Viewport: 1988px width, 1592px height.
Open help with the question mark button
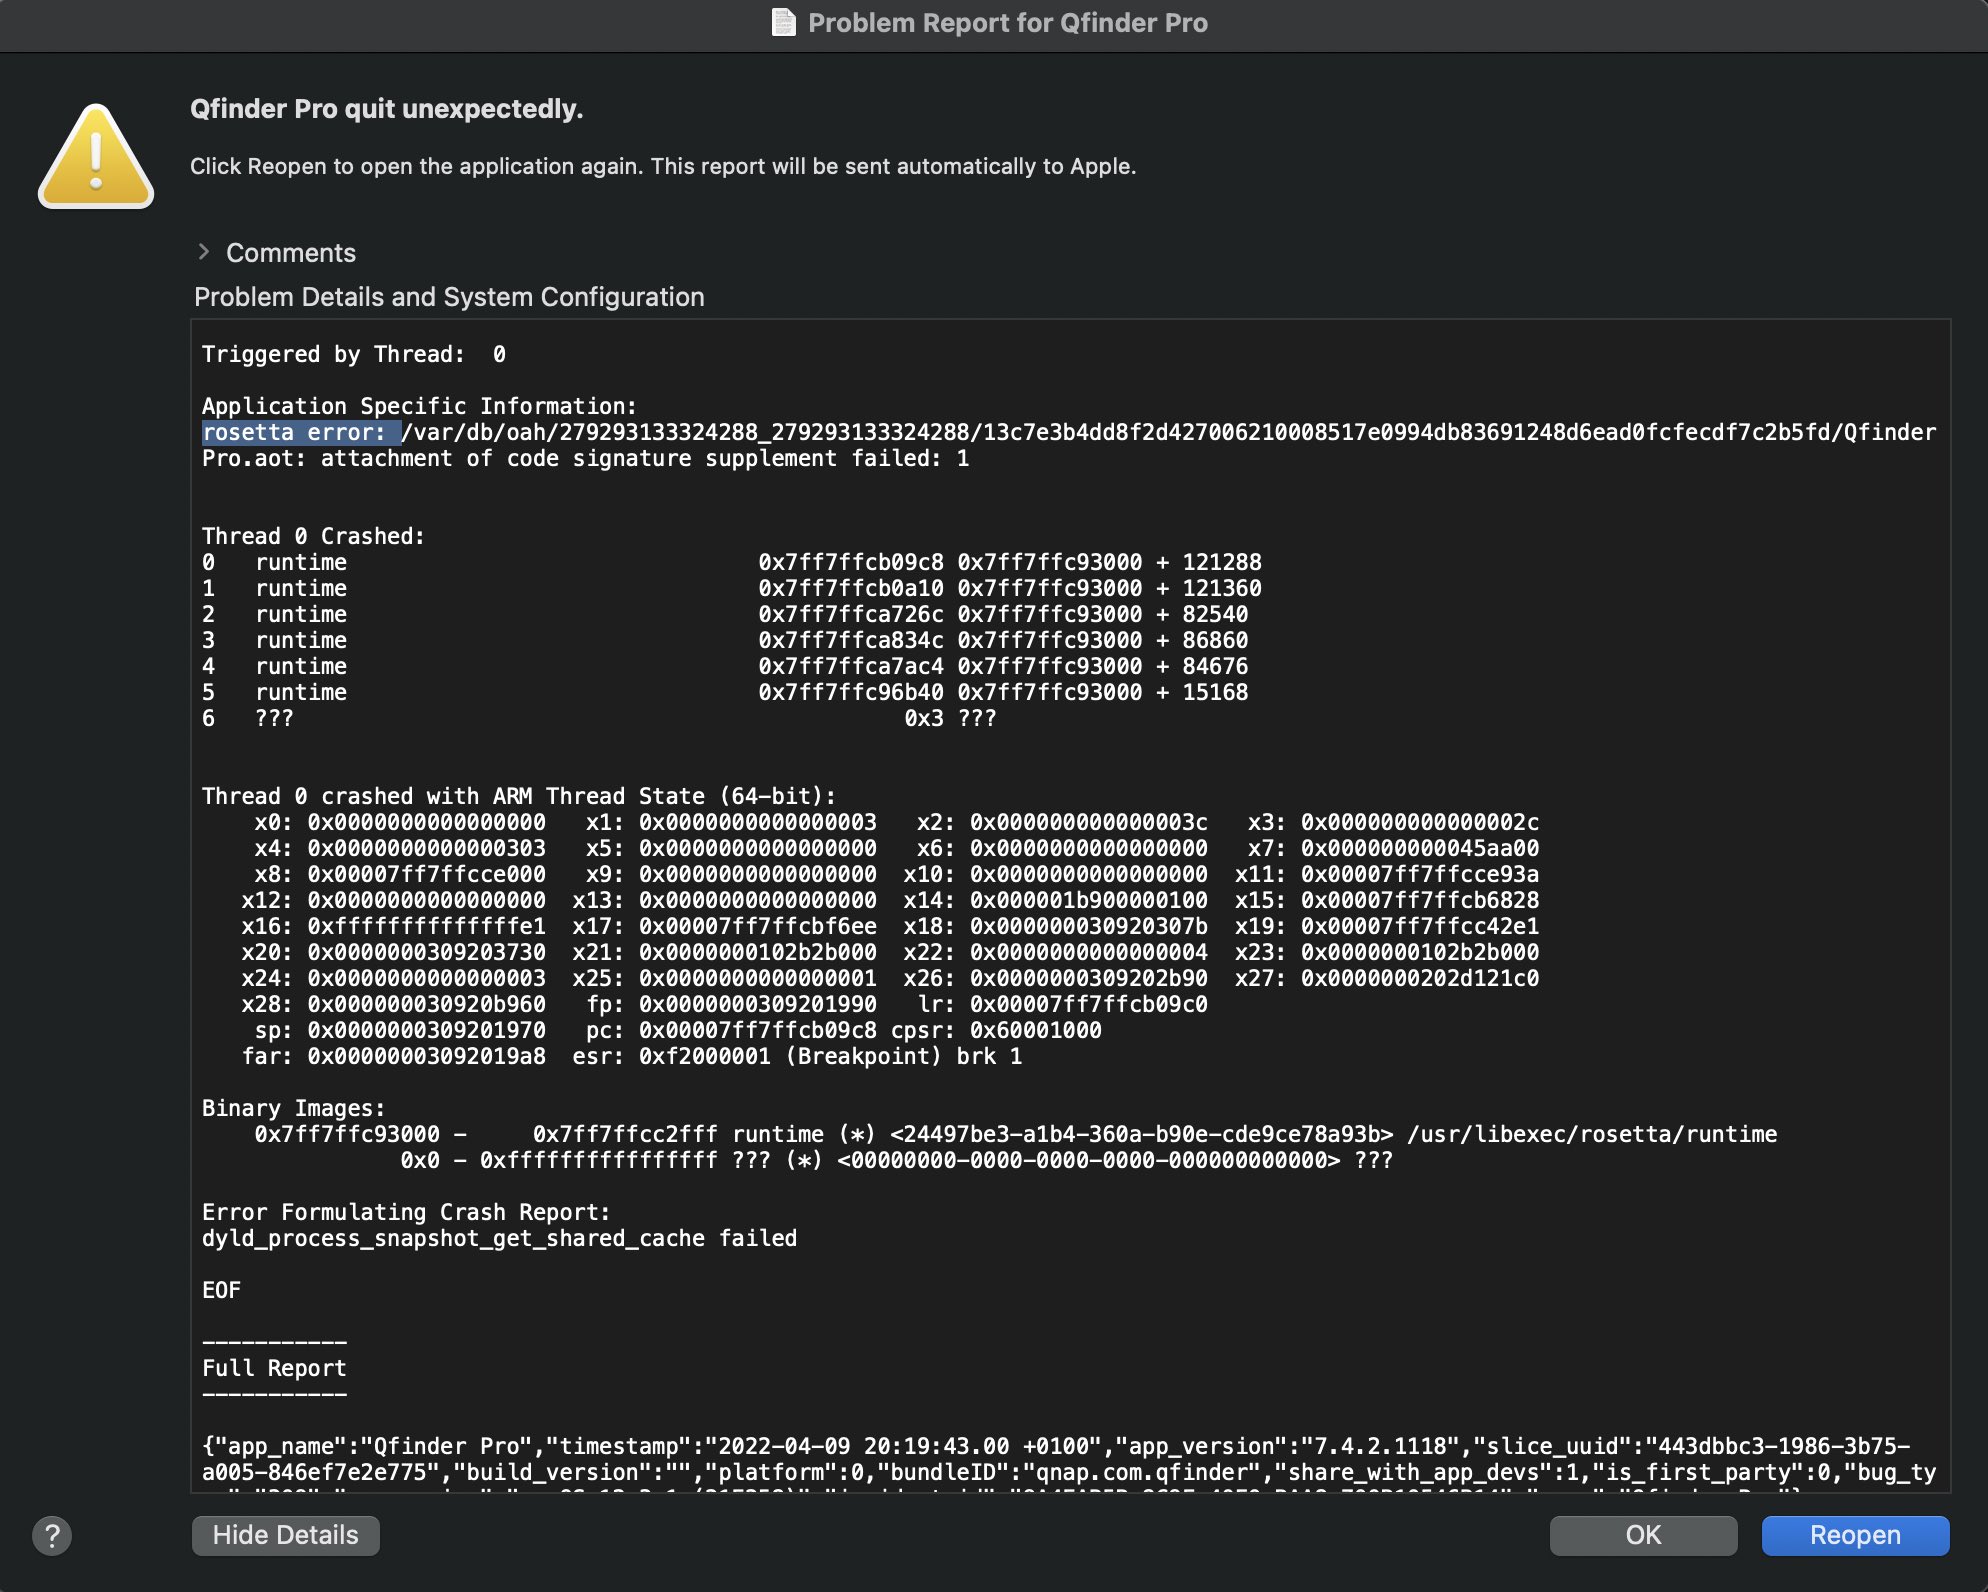point(52,1535)
